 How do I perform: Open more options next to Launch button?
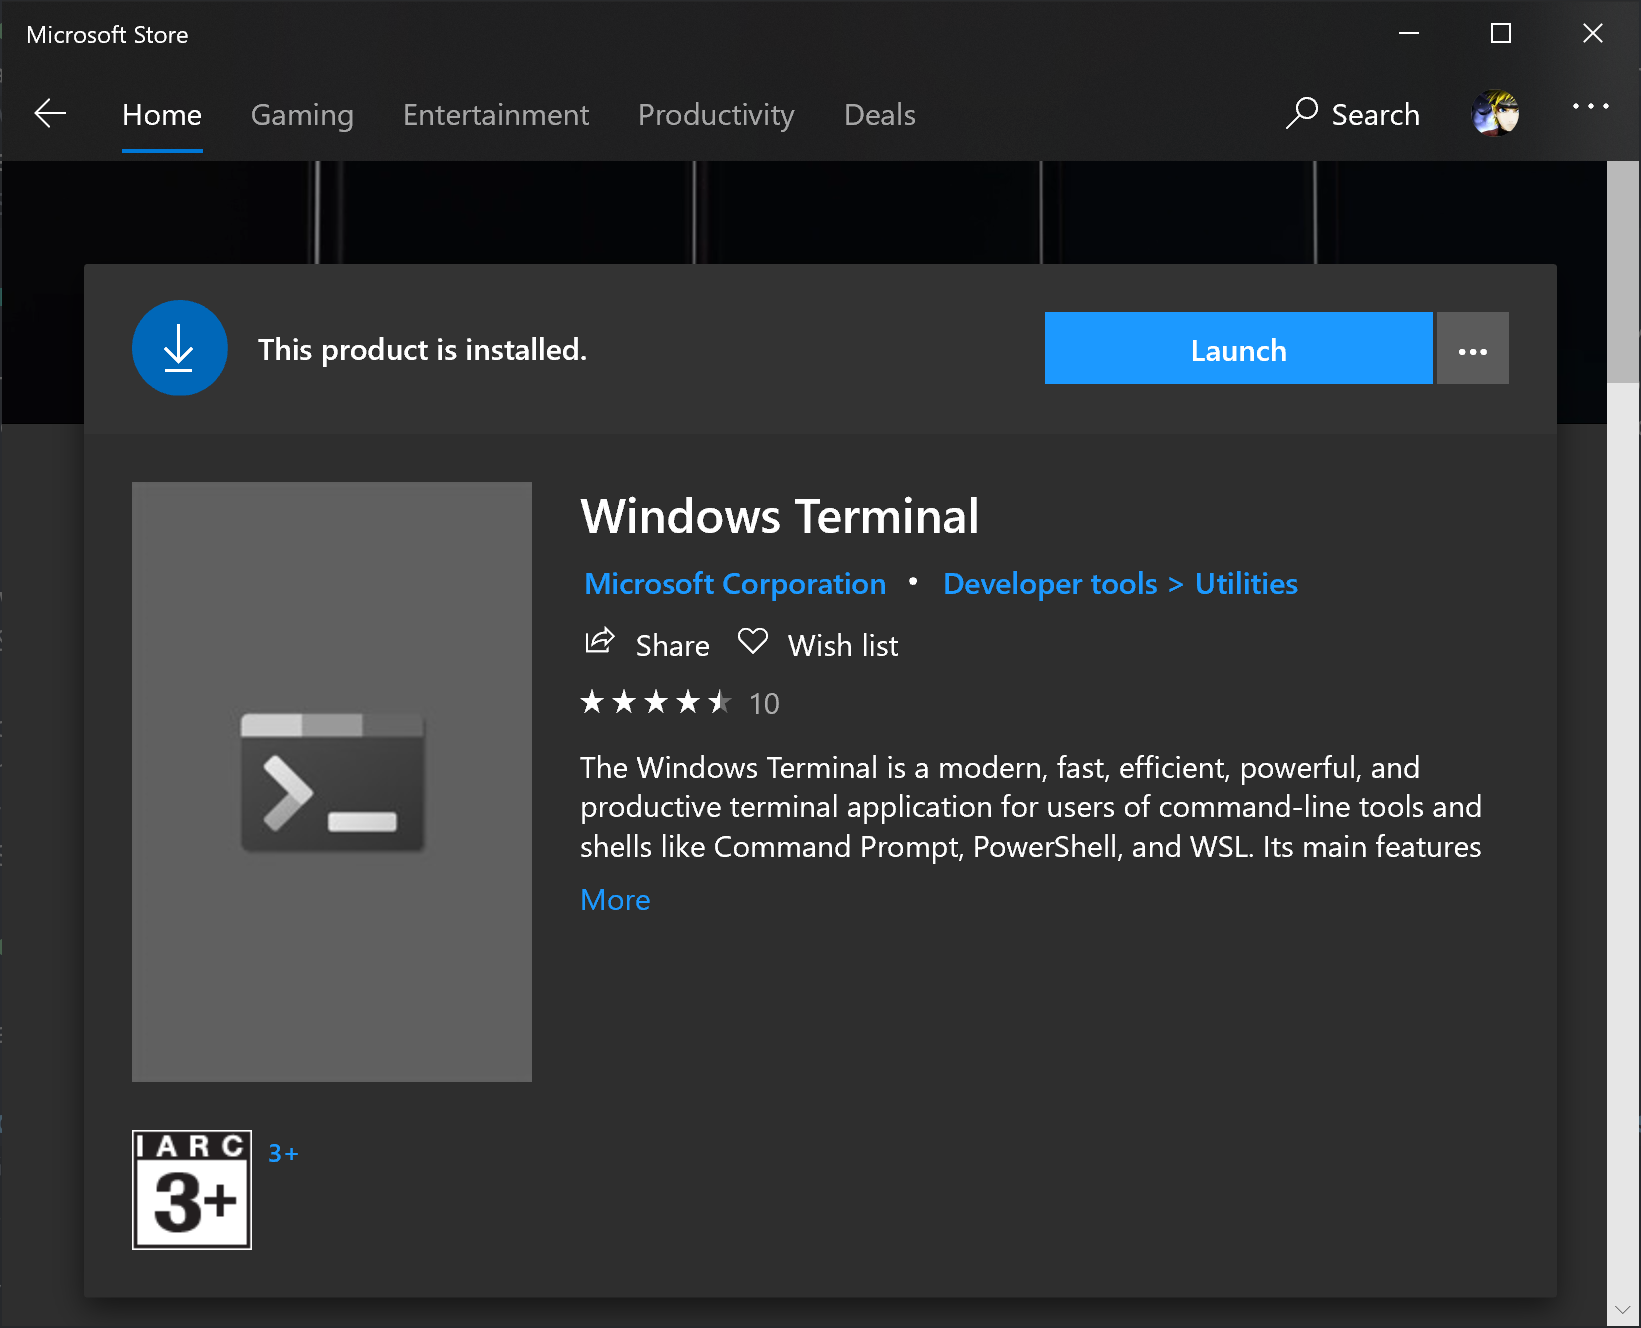(x=1472, y=348)
